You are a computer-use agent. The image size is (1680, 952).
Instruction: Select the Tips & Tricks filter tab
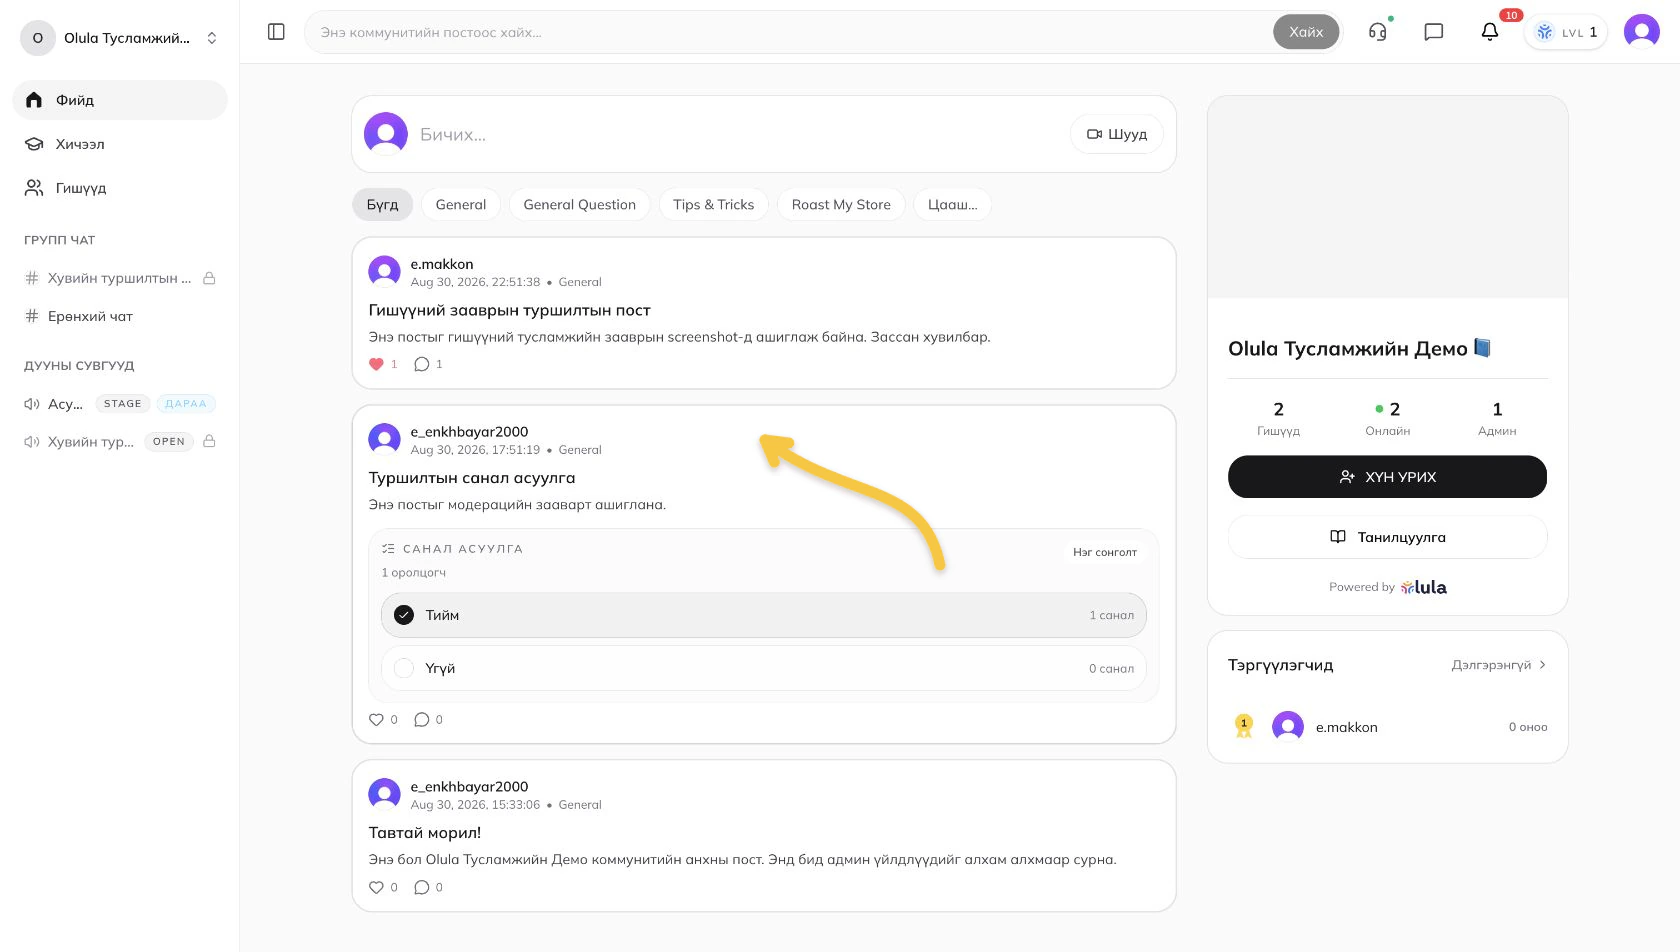tap(714, 204)
